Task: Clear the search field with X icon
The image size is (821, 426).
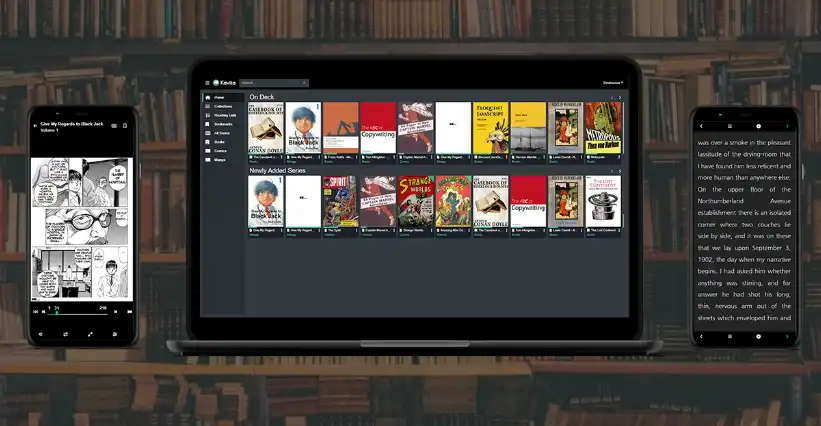Action: point(304,83)
